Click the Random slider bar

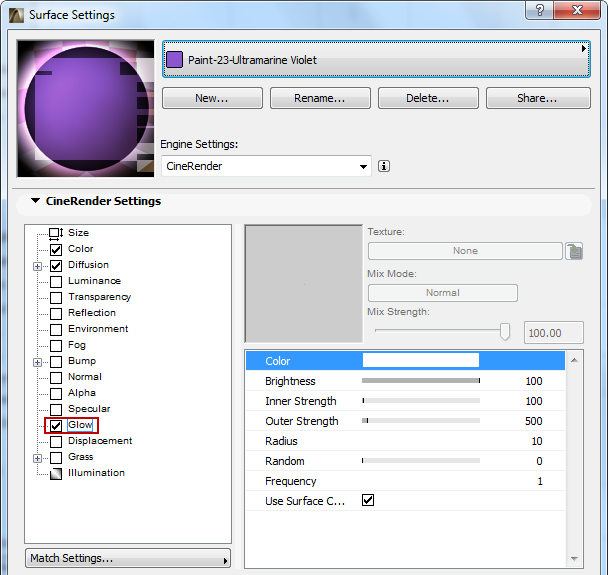(x=421, y=461)
